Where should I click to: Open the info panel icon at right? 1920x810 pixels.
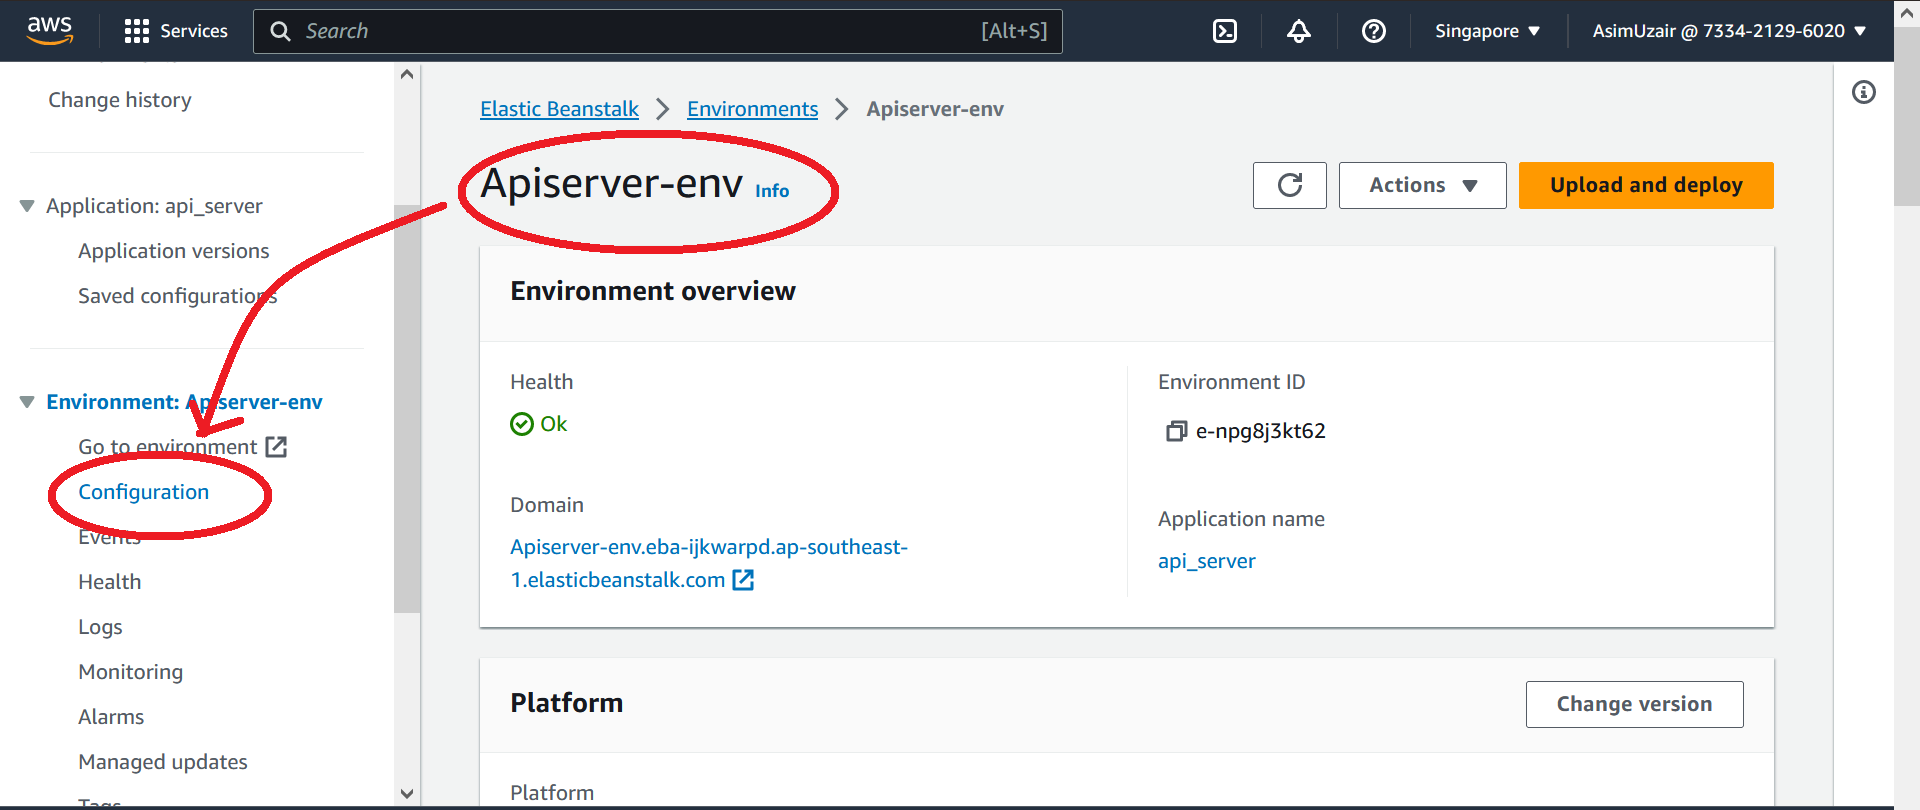point(1864,92)
